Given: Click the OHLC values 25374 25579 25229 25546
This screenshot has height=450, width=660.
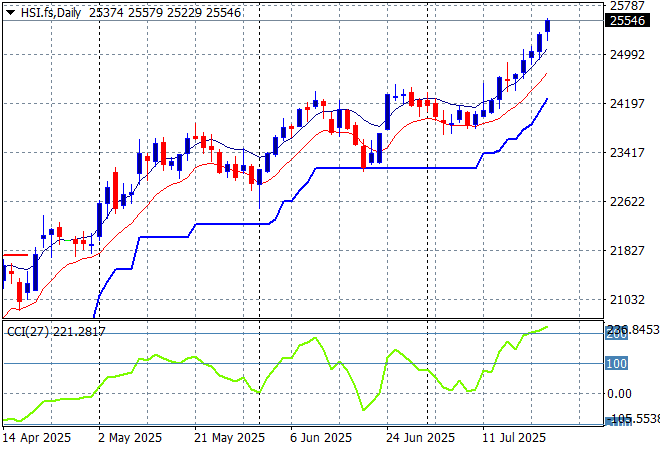Looking at the screenshot, I should tap(165, 13).
